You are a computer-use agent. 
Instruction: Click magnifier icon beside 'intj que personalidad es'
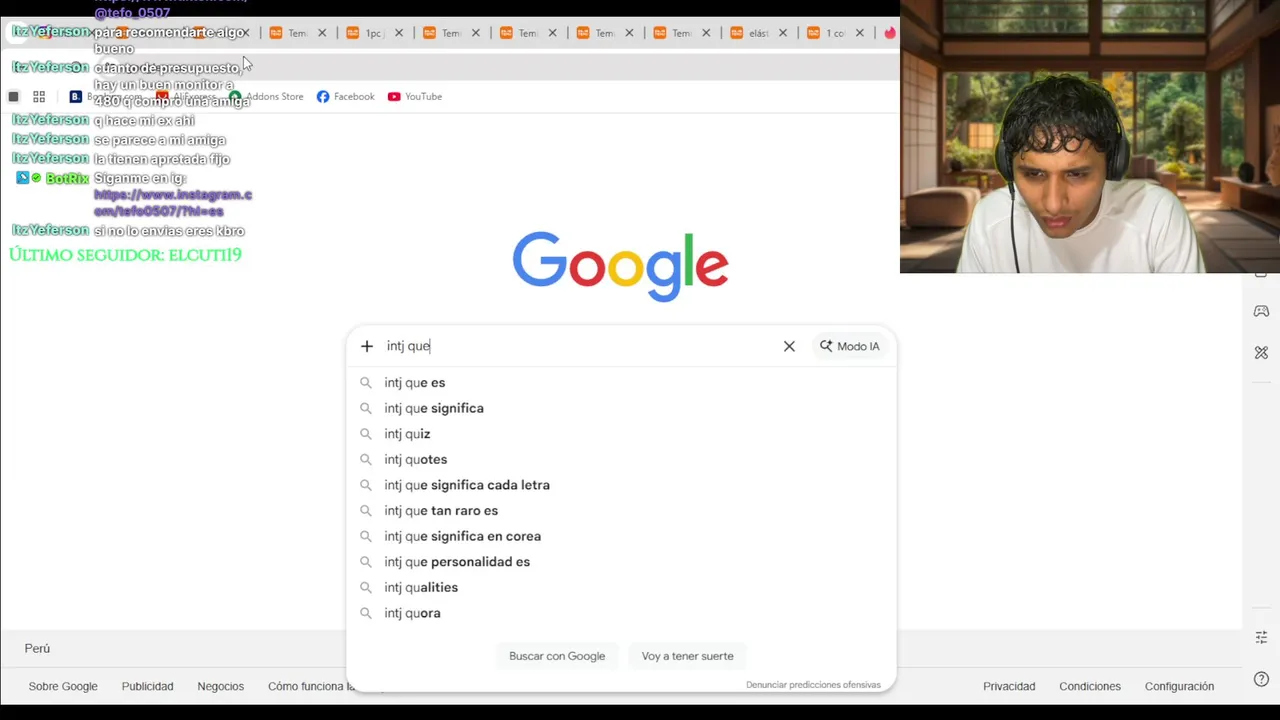point(366,562)
